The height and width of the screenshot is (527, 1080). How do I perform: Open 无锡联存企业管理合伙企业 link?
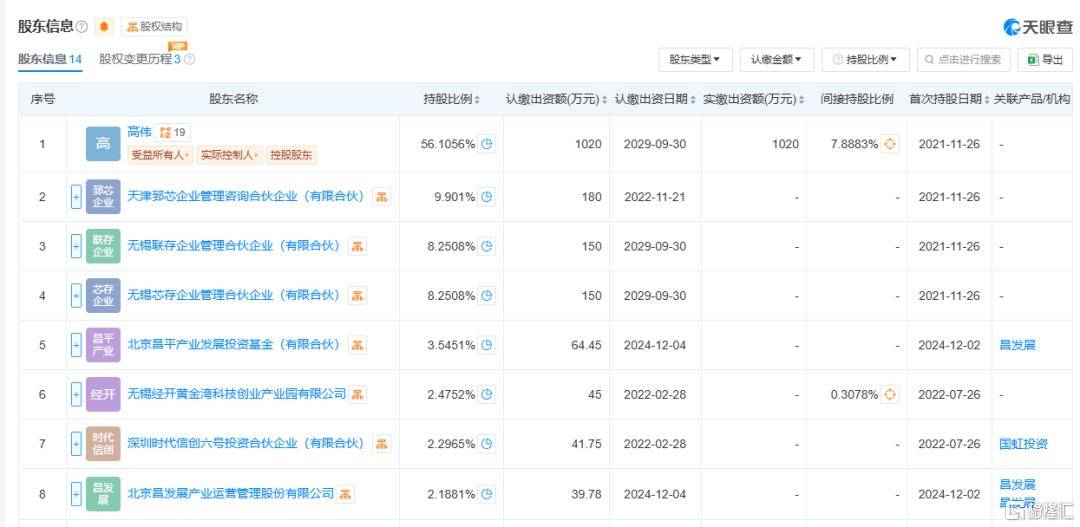coord(234,246)
